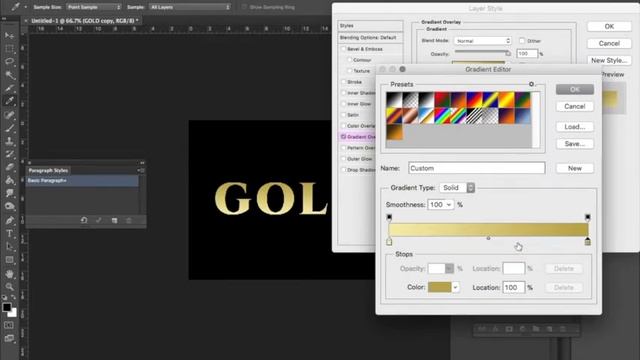Select the Hand tool
The height and width of the screenshot is (360, 640).
[x=9, y=274]
